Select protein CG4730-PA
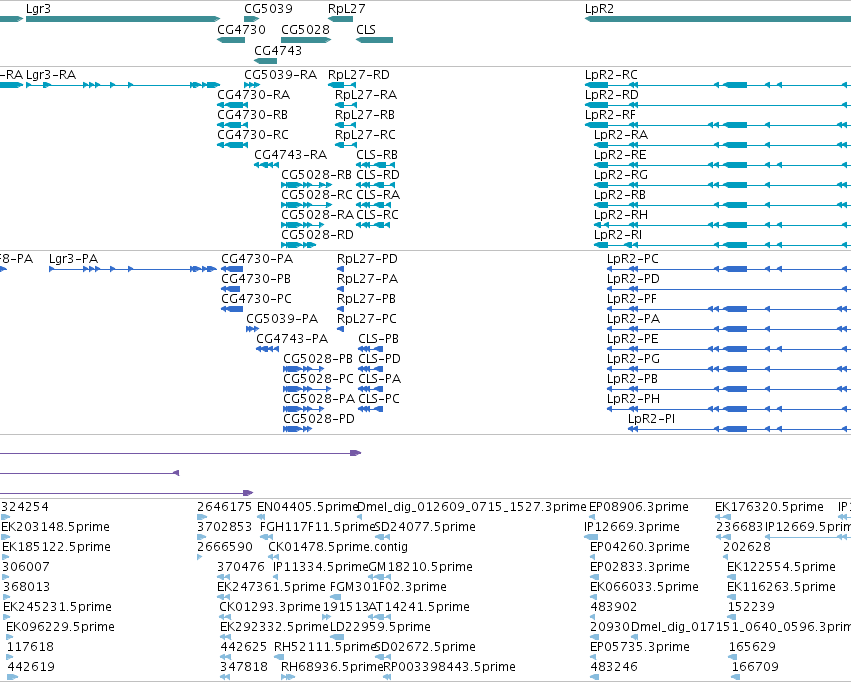Viewport: 851px width, 682px height. [x=257, y=259]
